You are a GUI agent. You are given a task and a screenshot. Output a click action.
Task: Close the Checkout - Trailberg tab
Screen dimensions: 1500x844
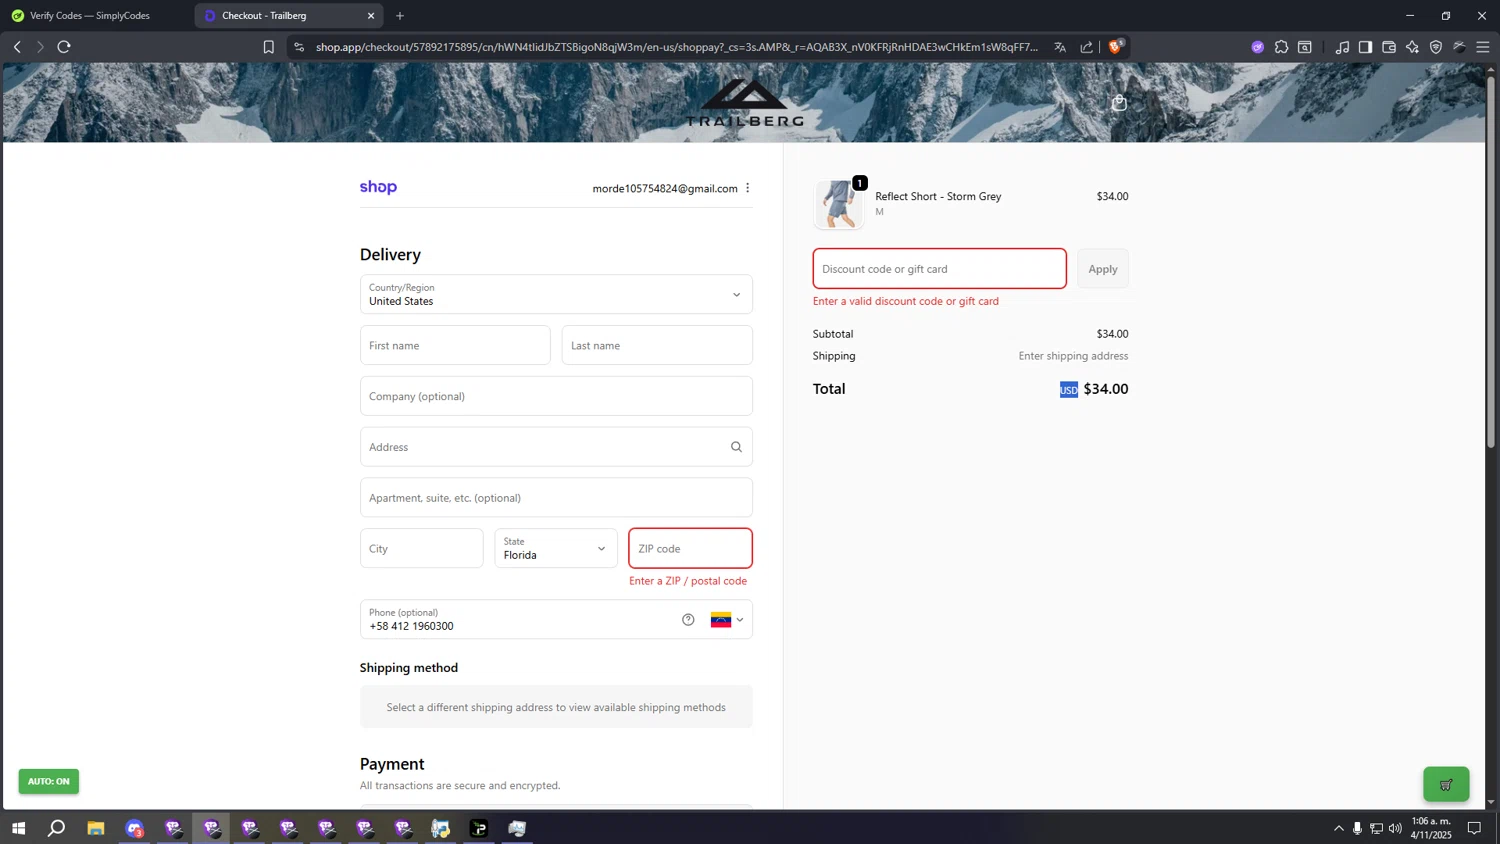click(x=371, y=16)
